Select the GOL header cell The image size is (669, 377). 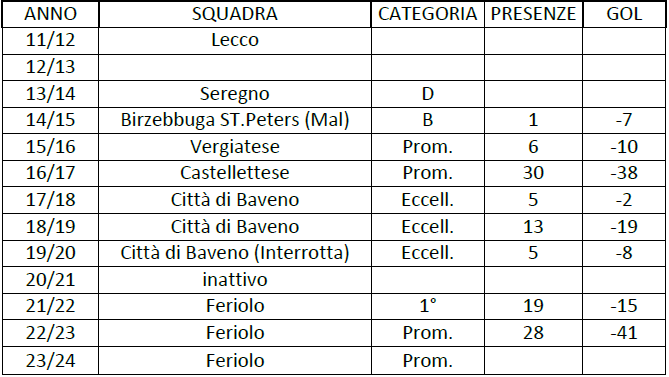624,14
